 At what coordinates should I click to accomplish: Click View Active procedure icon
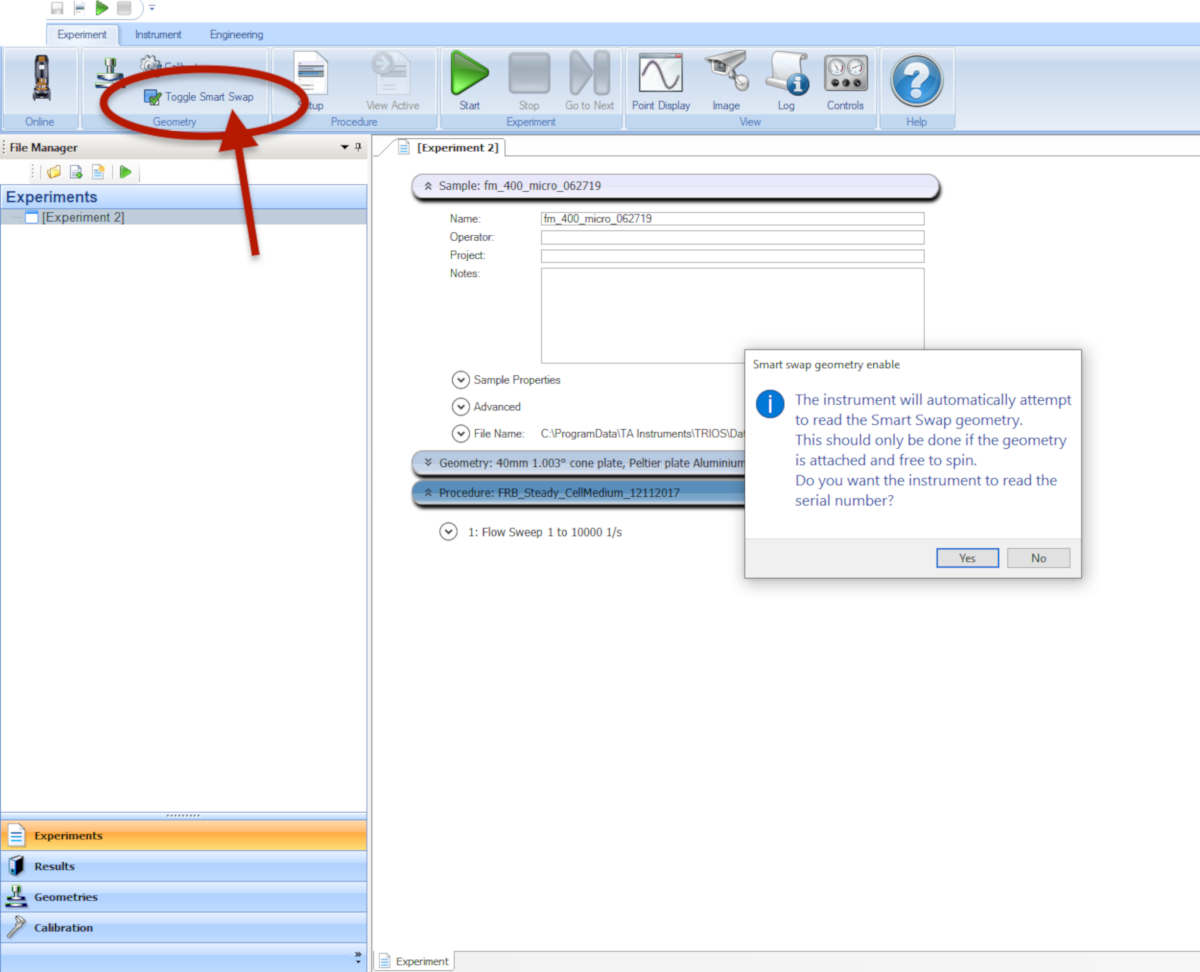click(392, 82)
